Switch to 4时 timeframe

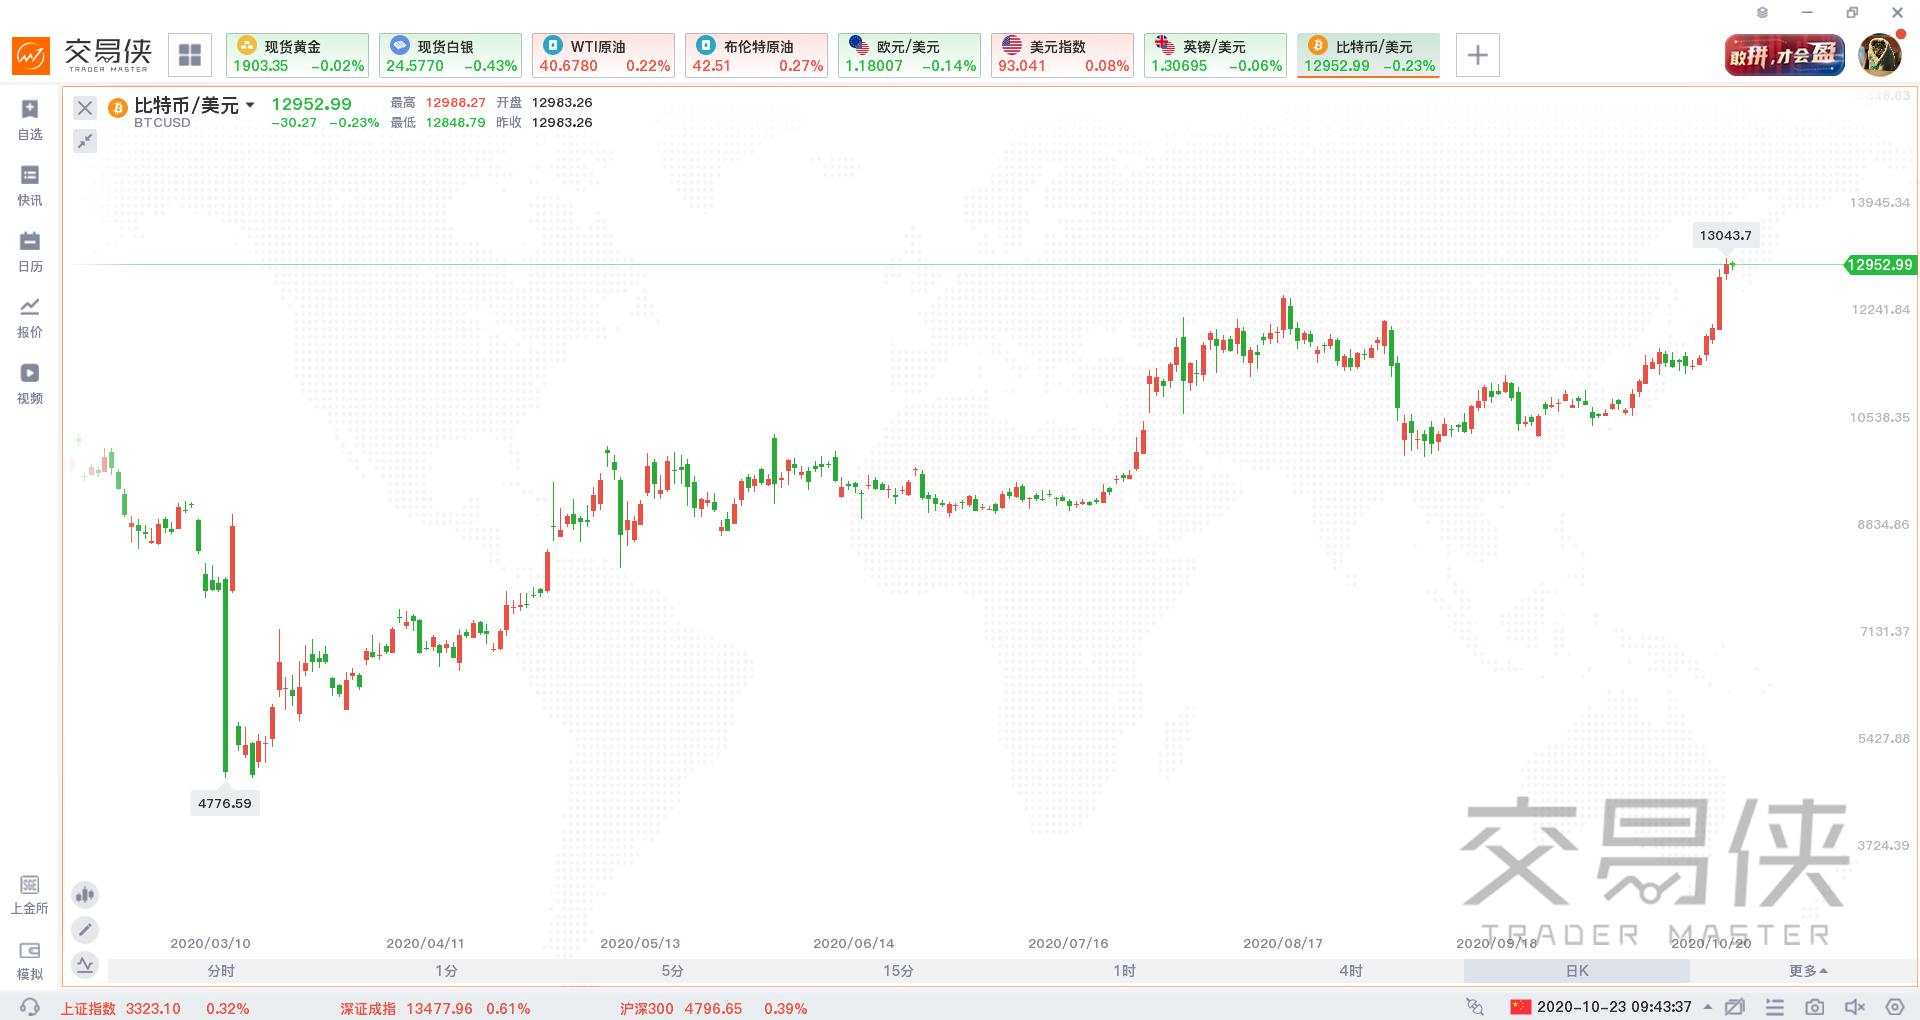(1350, 971)
